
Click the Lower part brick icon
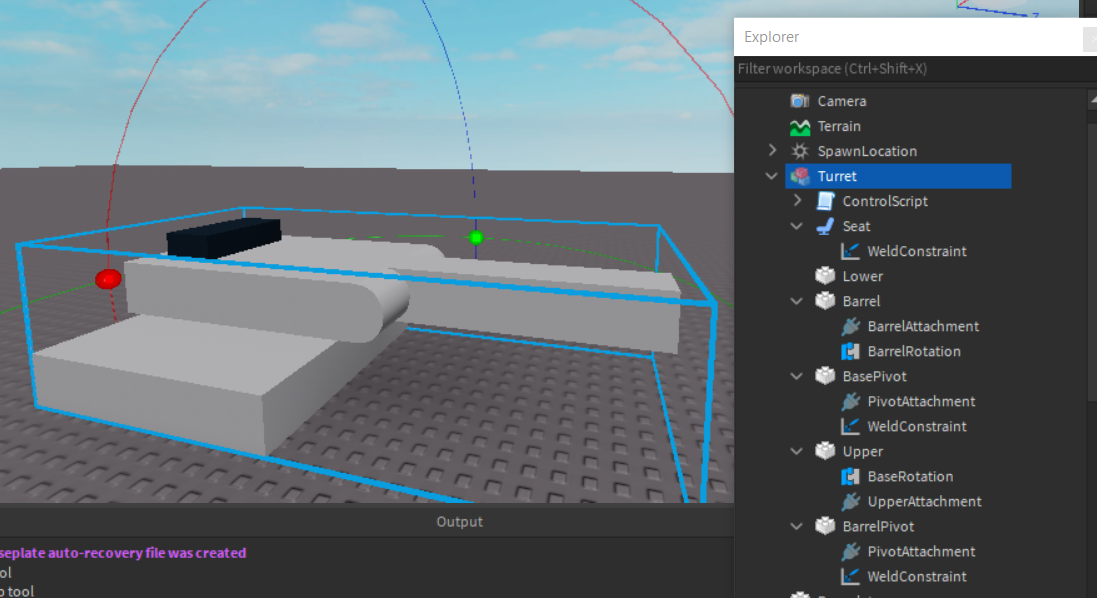824,275
